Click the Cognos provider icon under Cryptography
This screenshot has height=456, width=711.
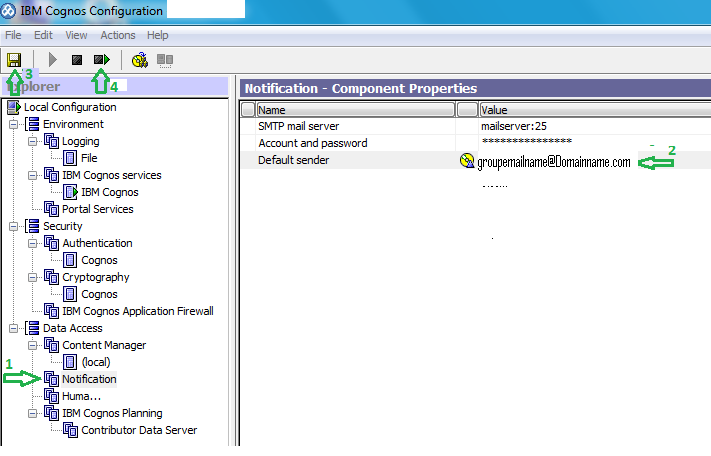70,294
